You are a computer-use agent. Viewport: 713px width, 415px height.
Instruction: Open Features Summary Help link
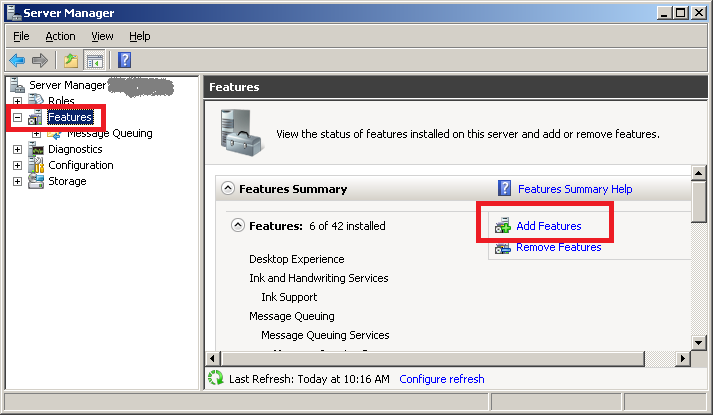point(575,189)
